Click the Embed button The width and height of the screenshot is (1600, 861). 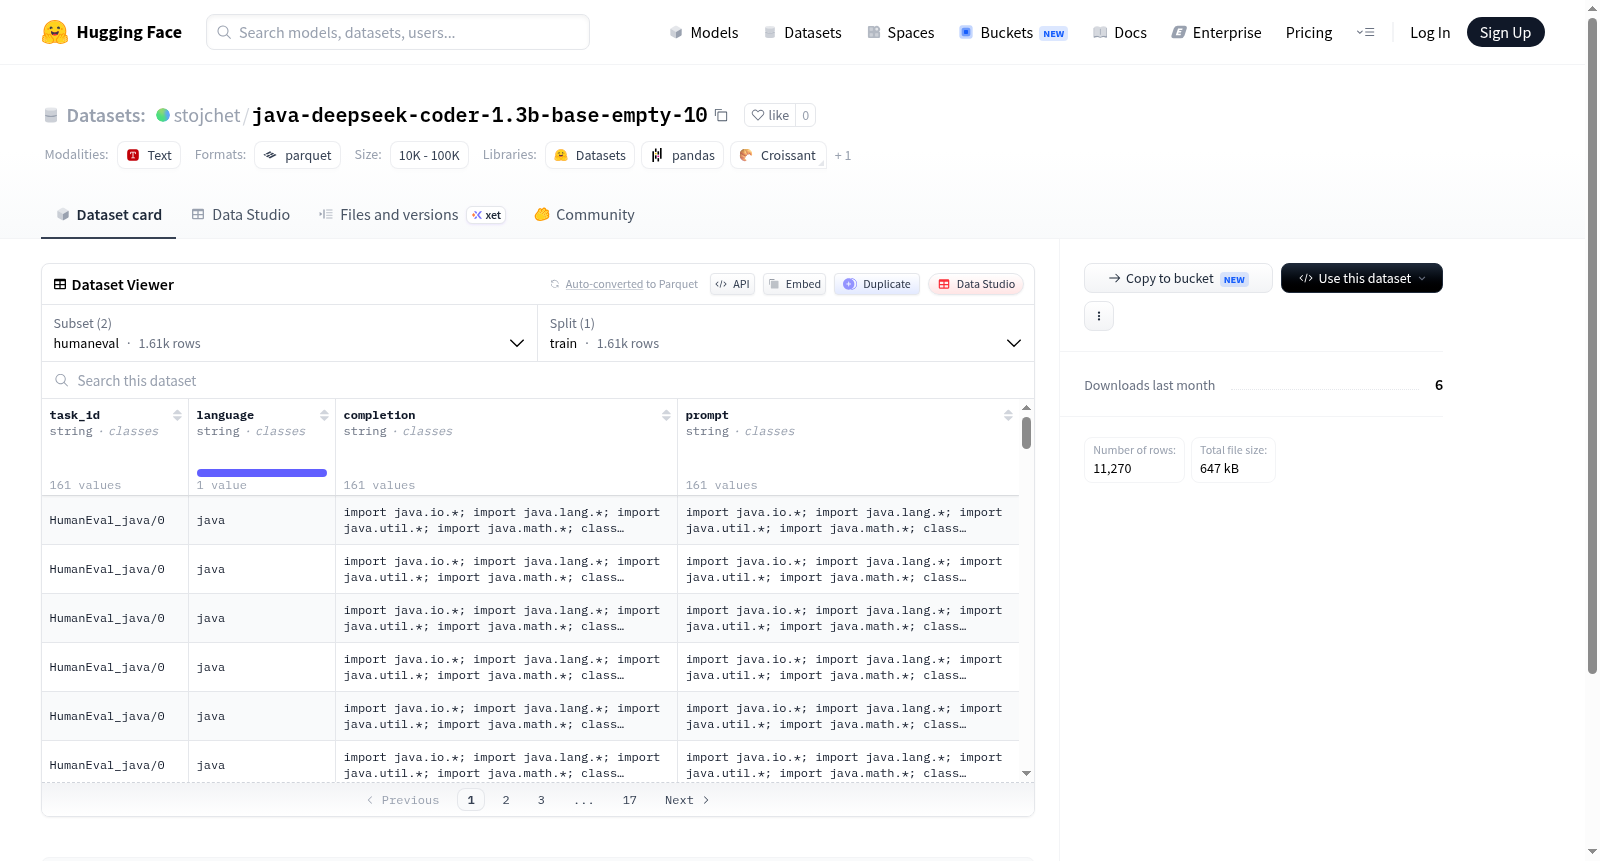[x=794, y=284]
